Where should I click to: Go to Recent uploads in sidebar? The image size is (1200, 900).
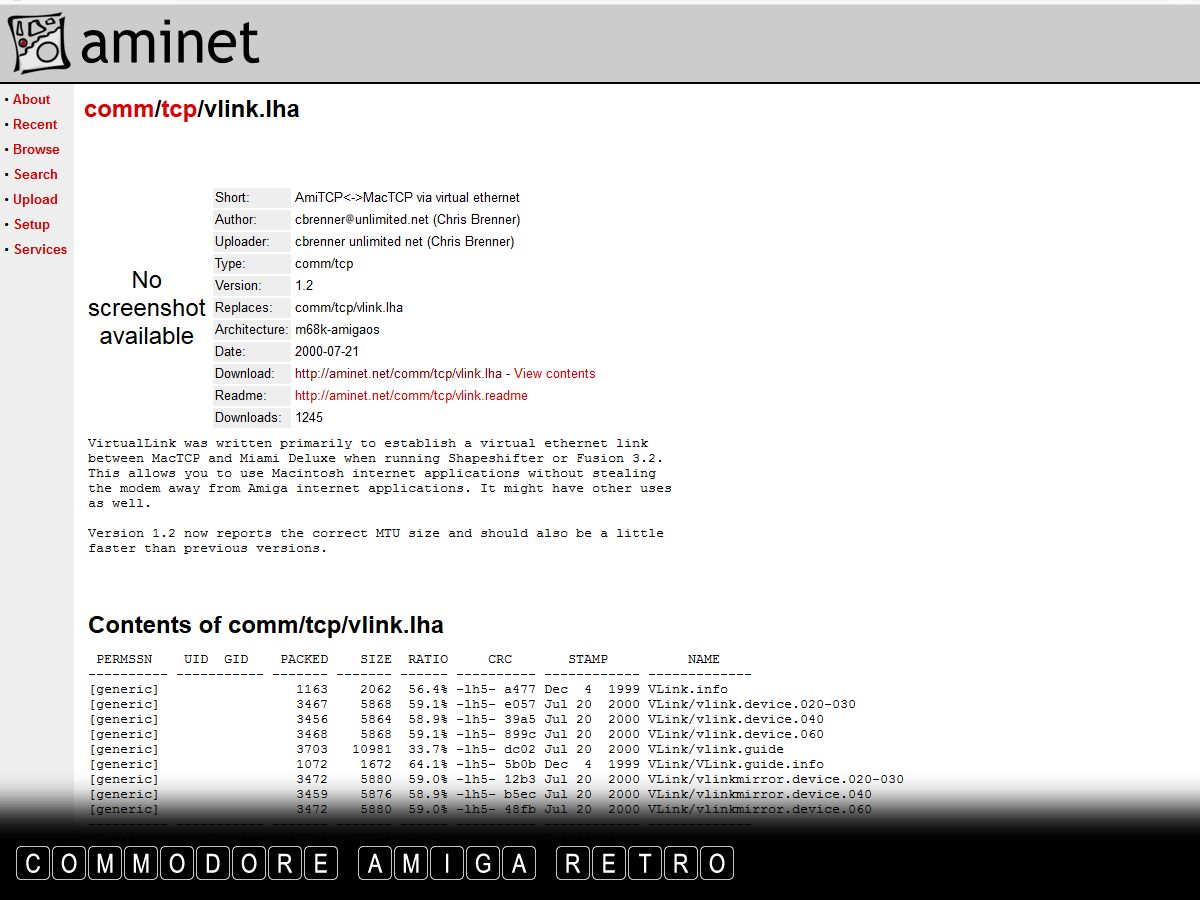pyautogui.click(x=35, y=124)
